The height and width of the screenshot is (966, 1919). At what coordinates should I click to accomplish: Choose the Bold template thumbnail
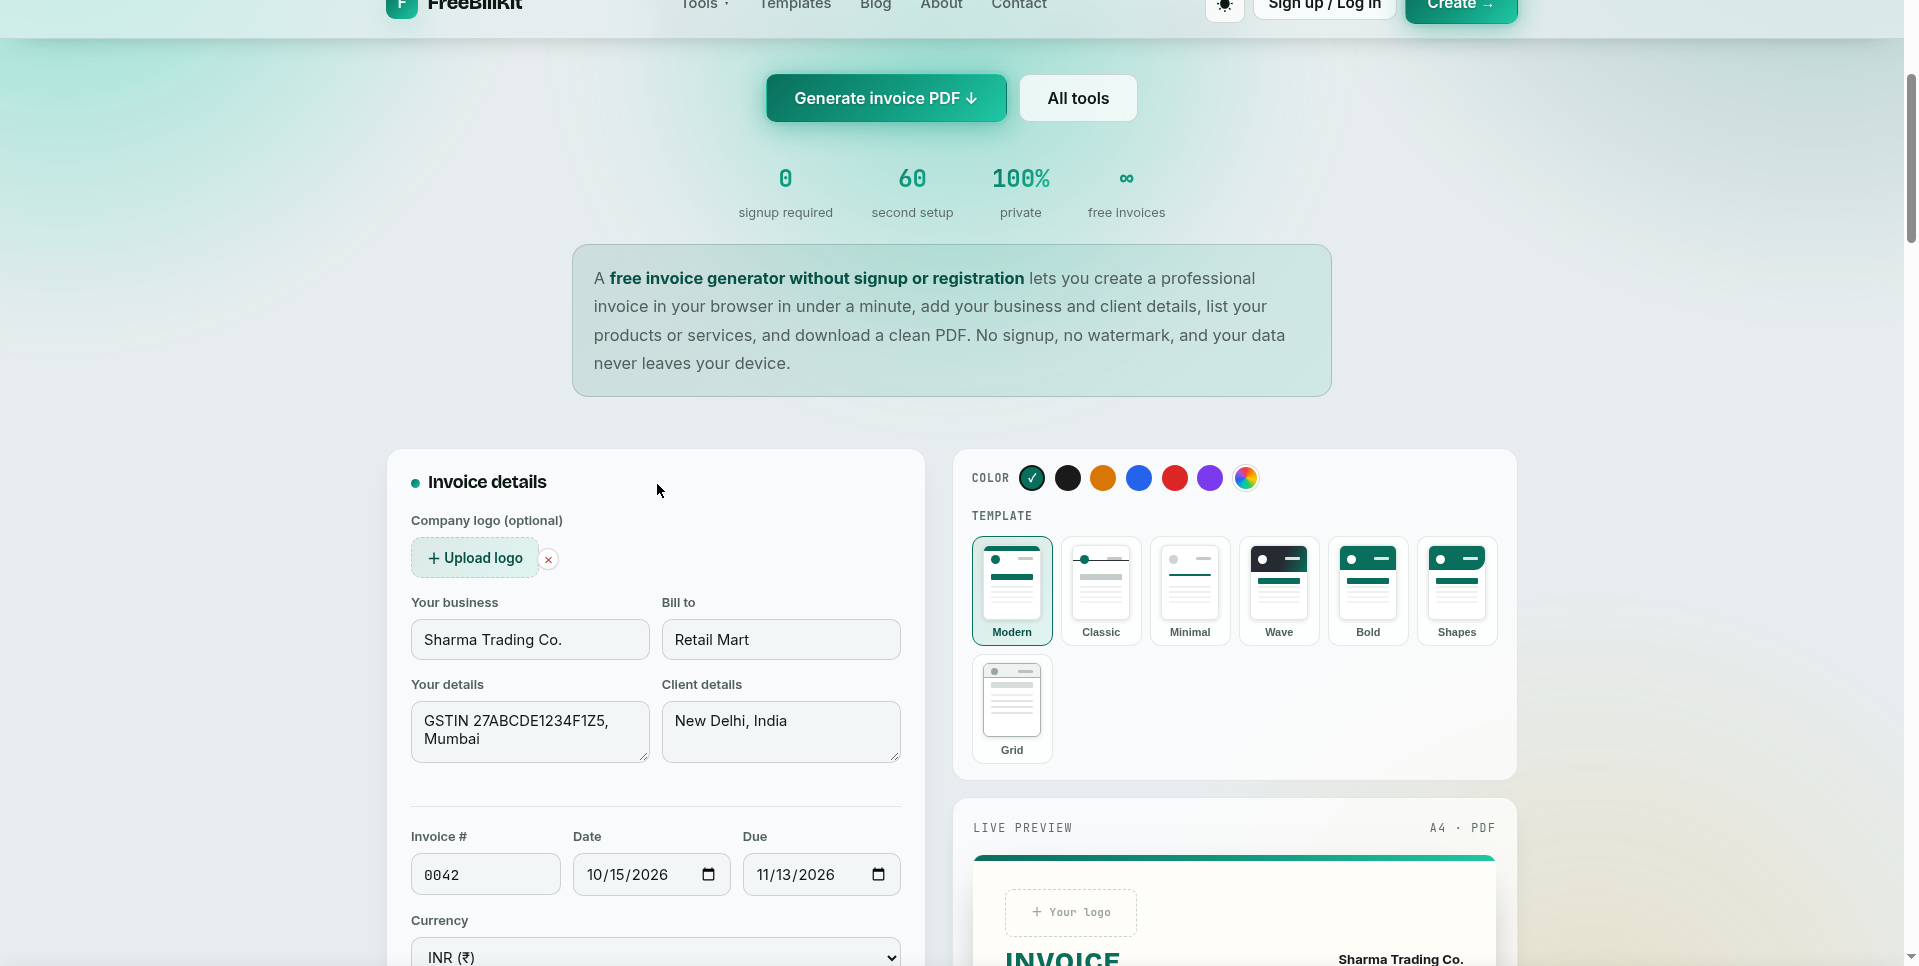coord(1368,591)
